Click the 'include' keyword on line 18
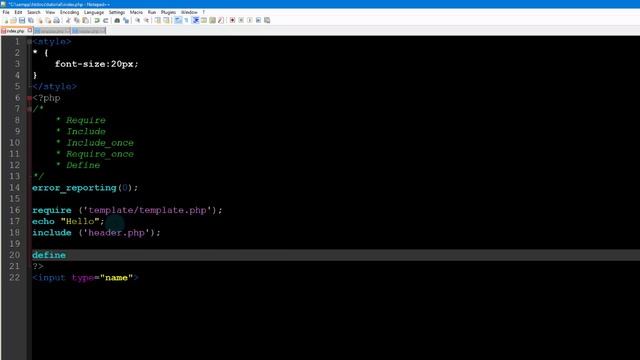The image size is (640, 360). [52, 233]
